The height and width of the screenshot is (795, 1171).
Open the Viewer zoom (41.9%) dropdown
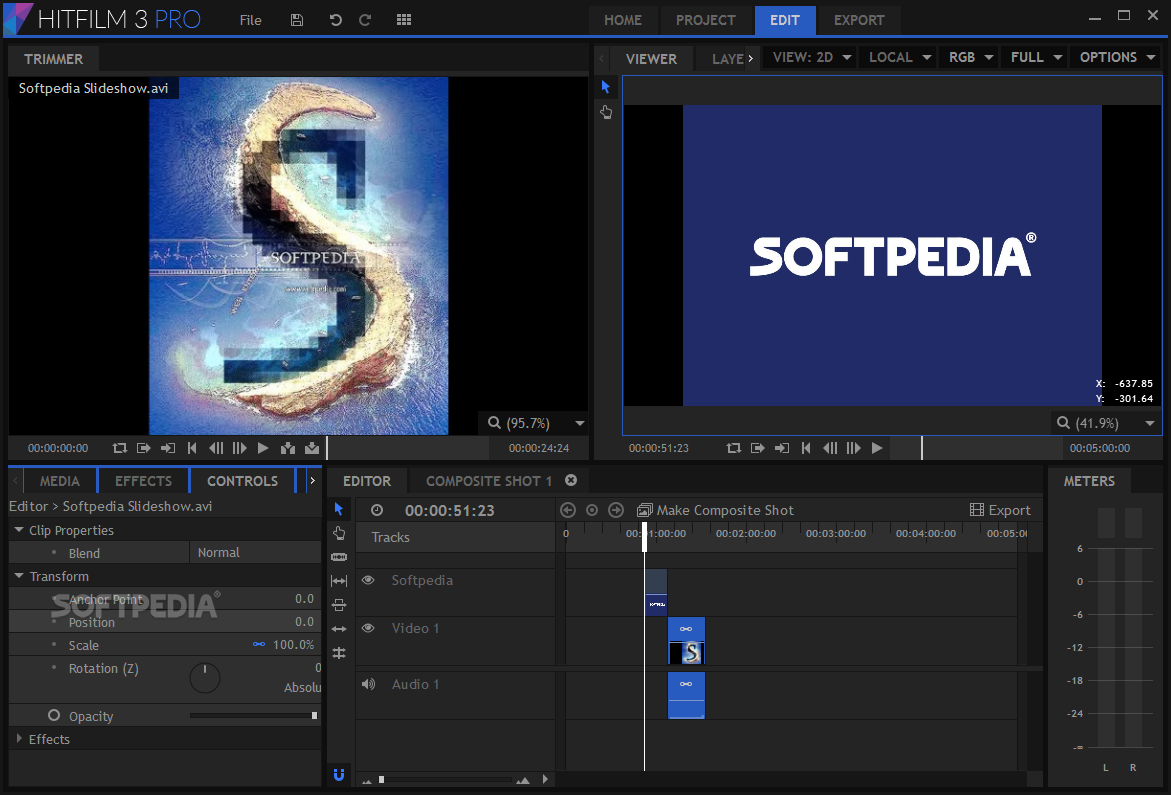pyautogui.click(x=1150, y=423)
